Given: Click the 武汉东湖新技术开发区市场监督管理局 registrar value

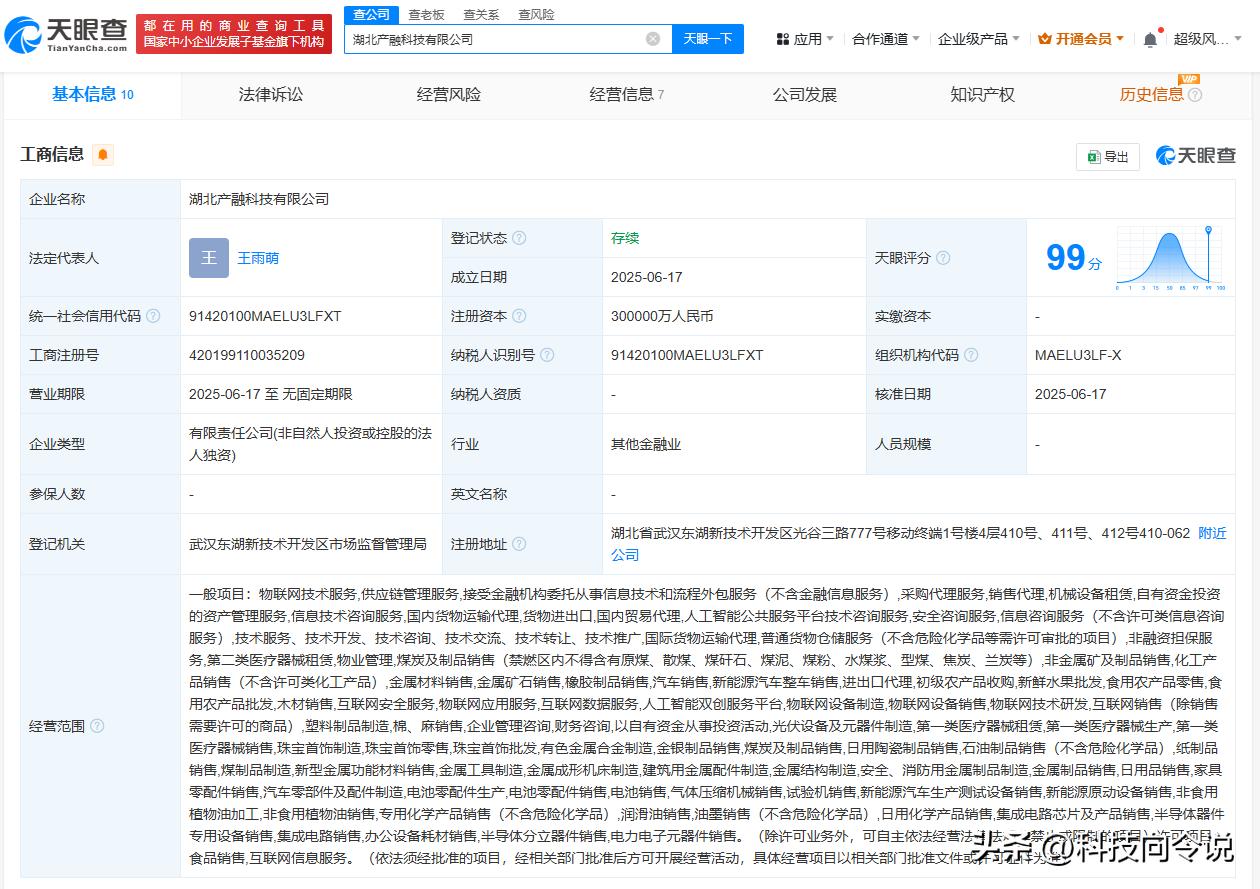Looking at the screenshot, I should tap(308, 544).
